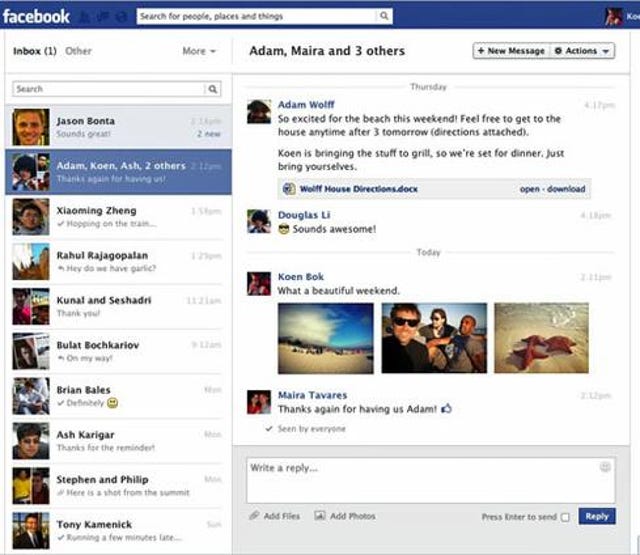
Task: Open Jason Bonta conversation
Action: 118,127
